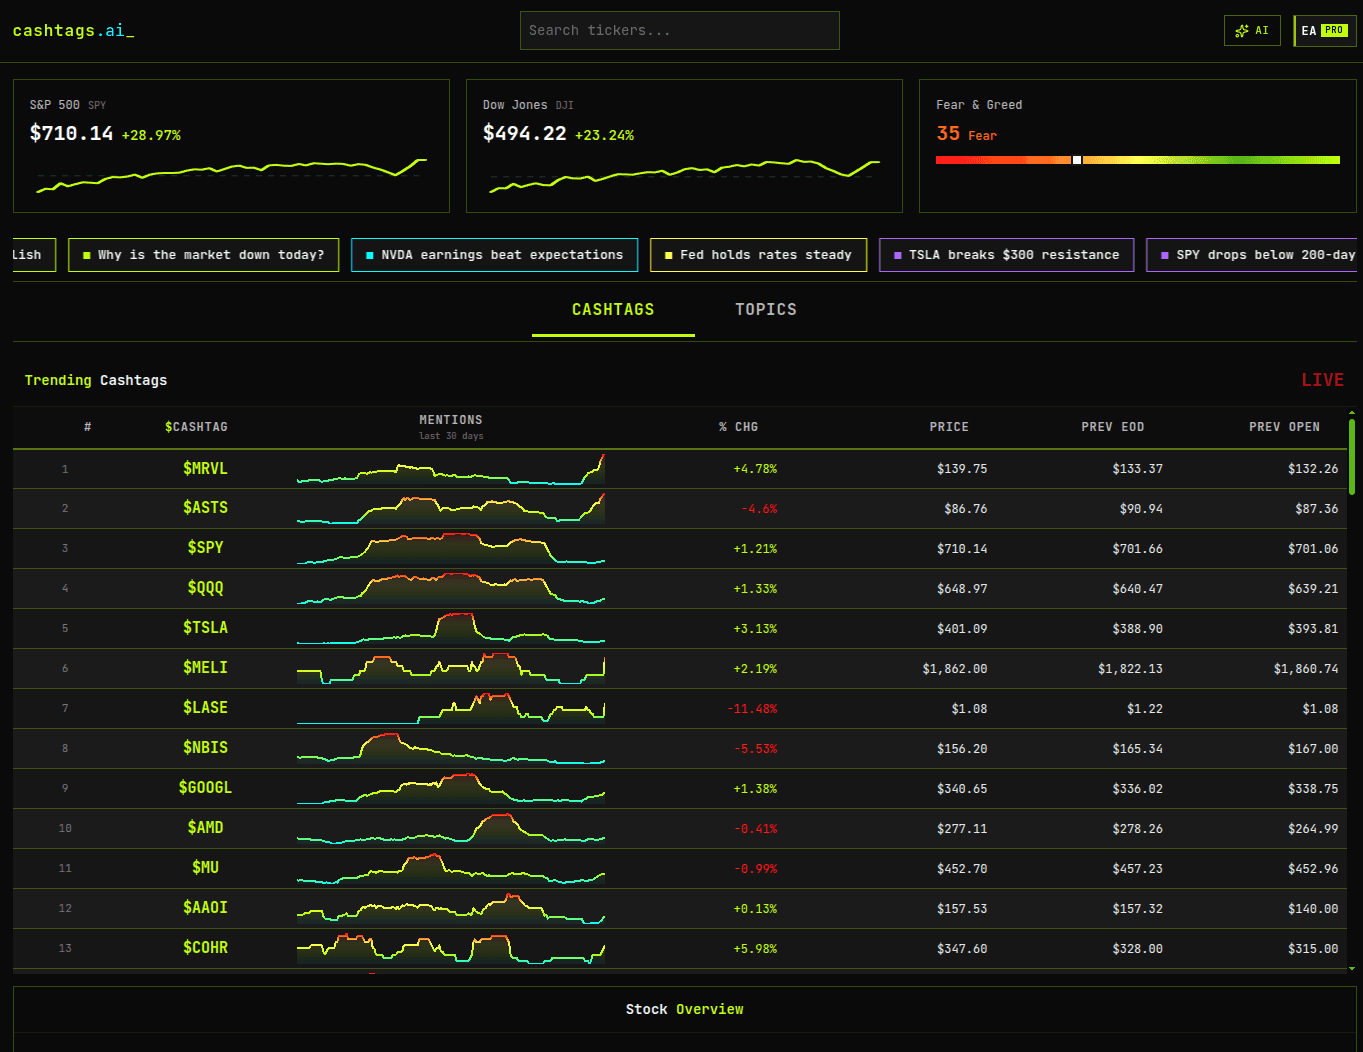Sort by the MENTIONS column header
Image resolution: width=1363 pixels, height=1052 pixels.
click(451, 426)
